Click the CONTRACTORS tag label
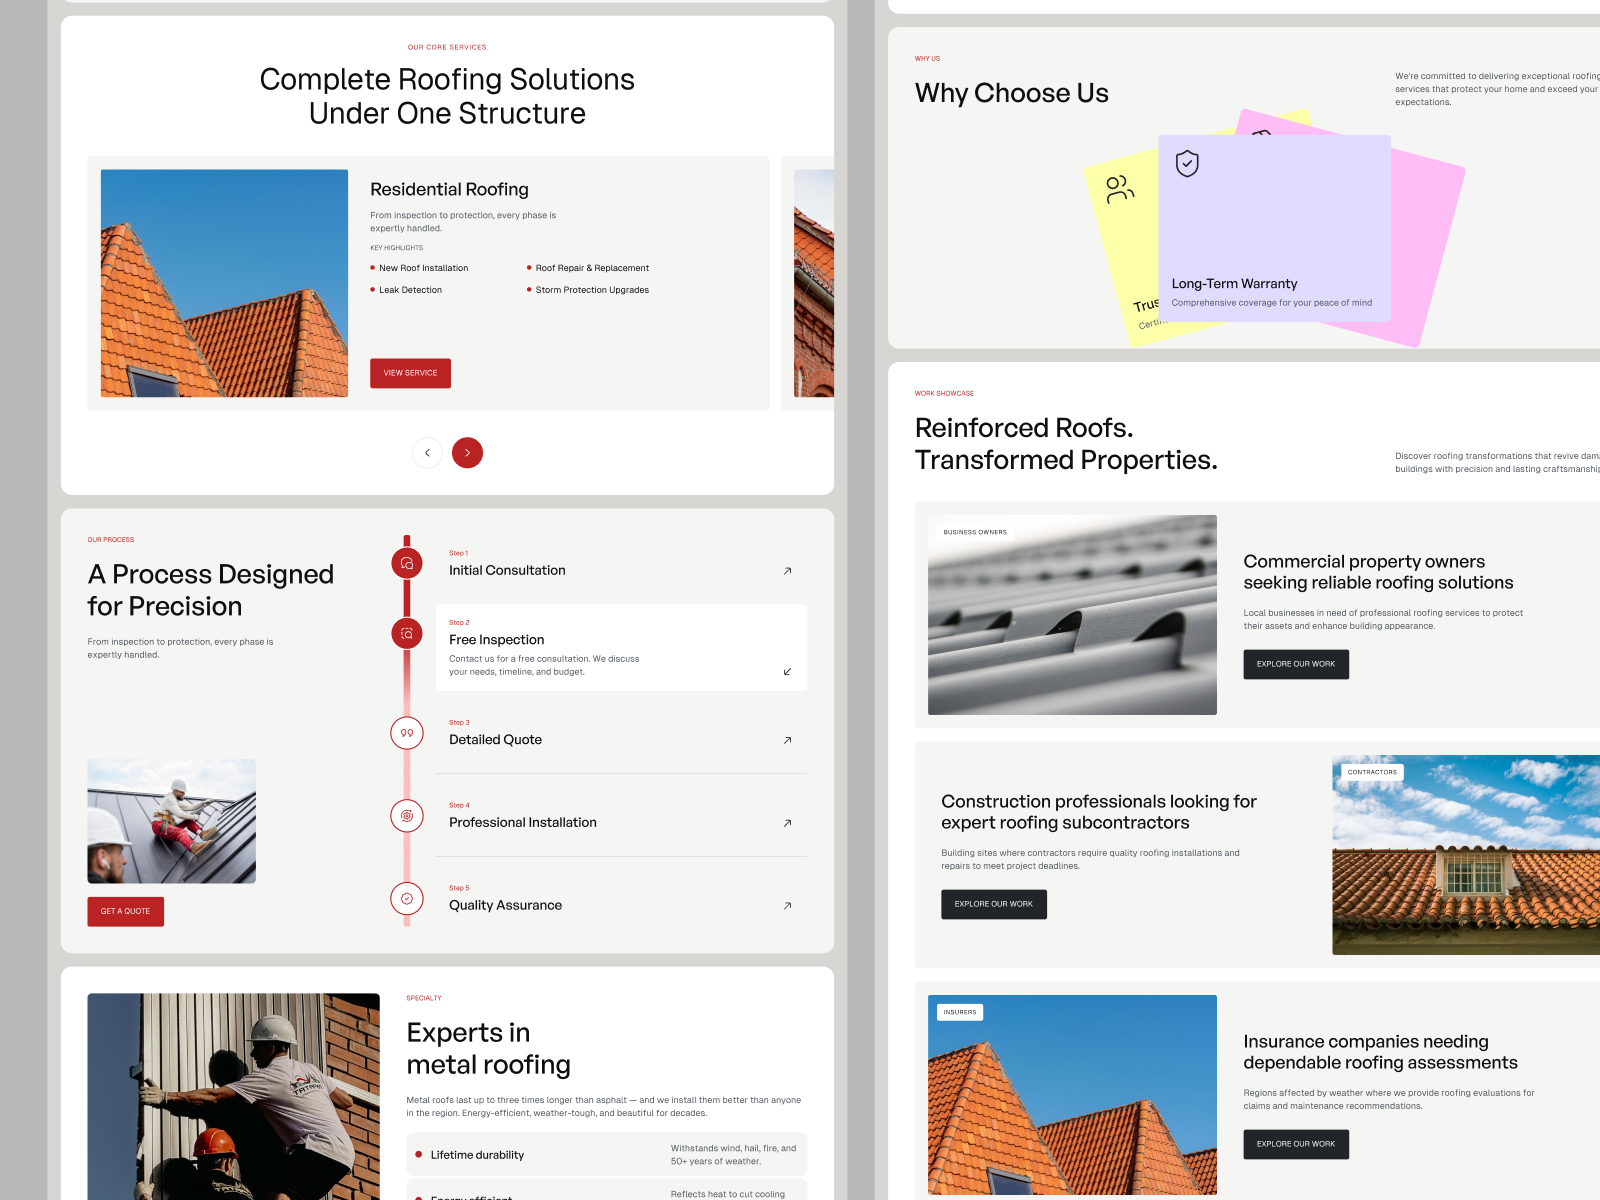This screenshot has height=1200, width=1600. pos(1372,773)
